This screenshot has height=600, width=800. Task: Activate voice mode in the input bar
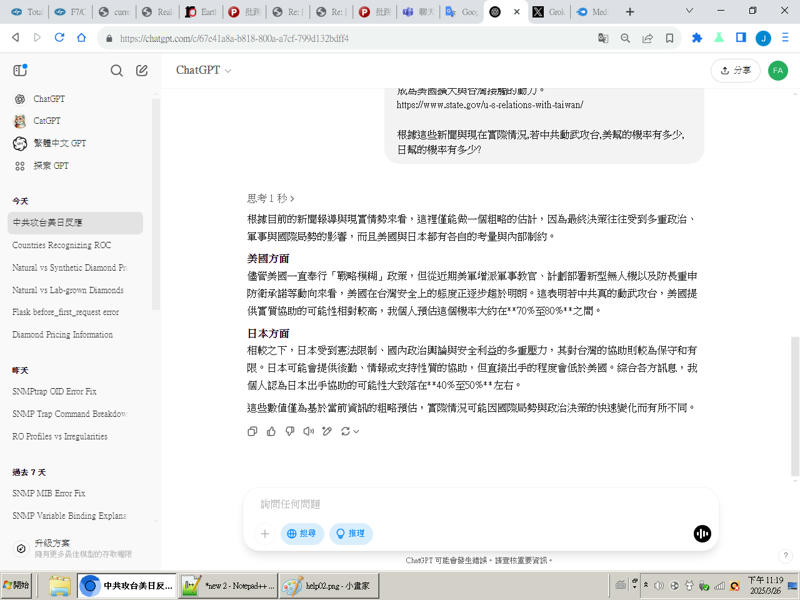coord(703,534)
